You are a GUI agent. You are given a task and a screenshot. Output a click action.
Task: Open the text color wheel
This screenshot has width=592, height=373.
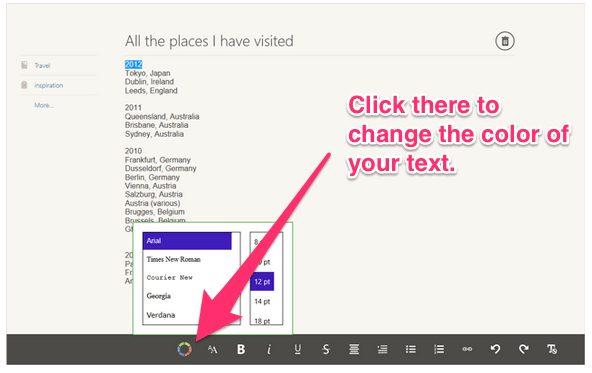tap(185, 349)
